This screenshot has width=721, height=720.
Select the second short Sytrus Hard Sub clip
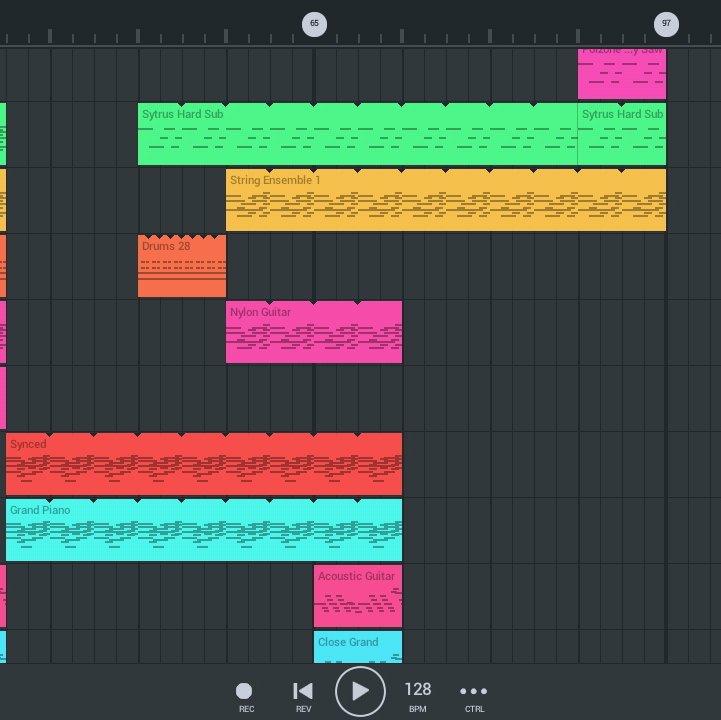622,134
